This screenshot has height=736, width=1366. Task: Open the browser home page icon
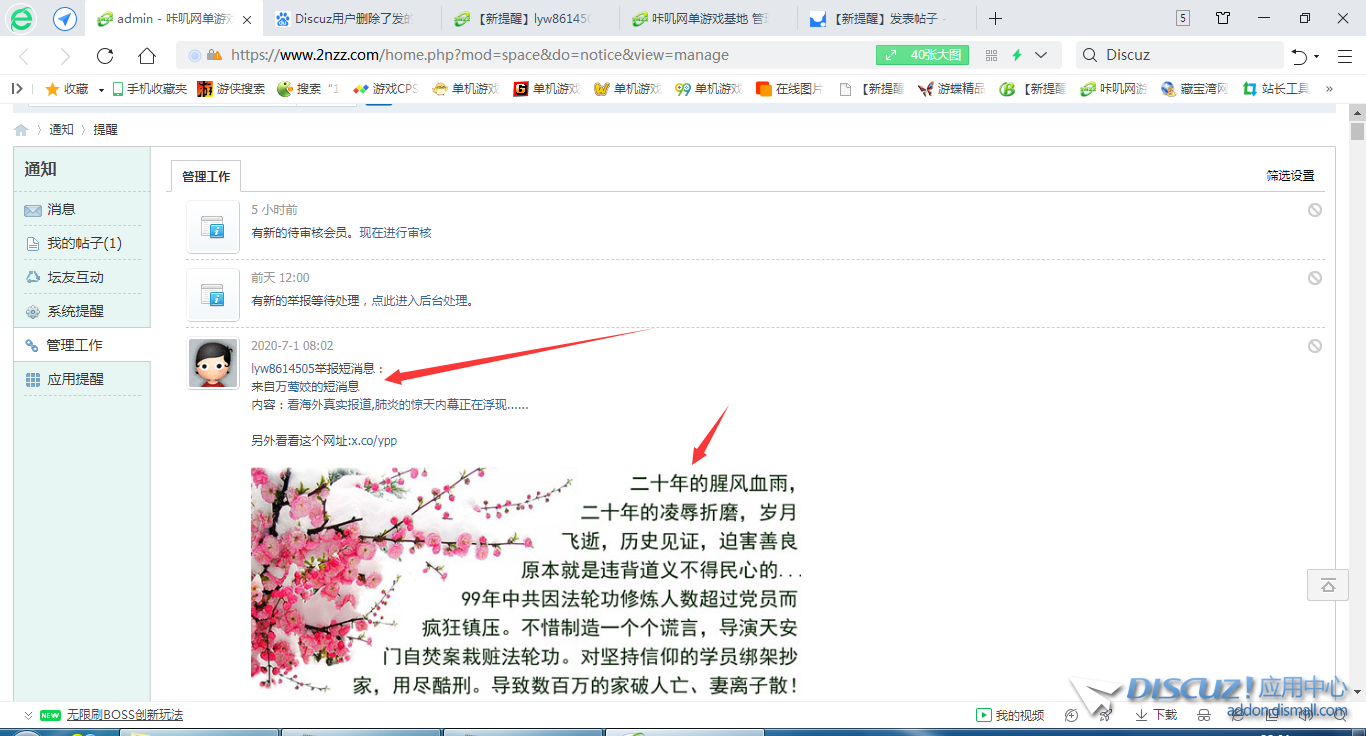click(147, 56)
